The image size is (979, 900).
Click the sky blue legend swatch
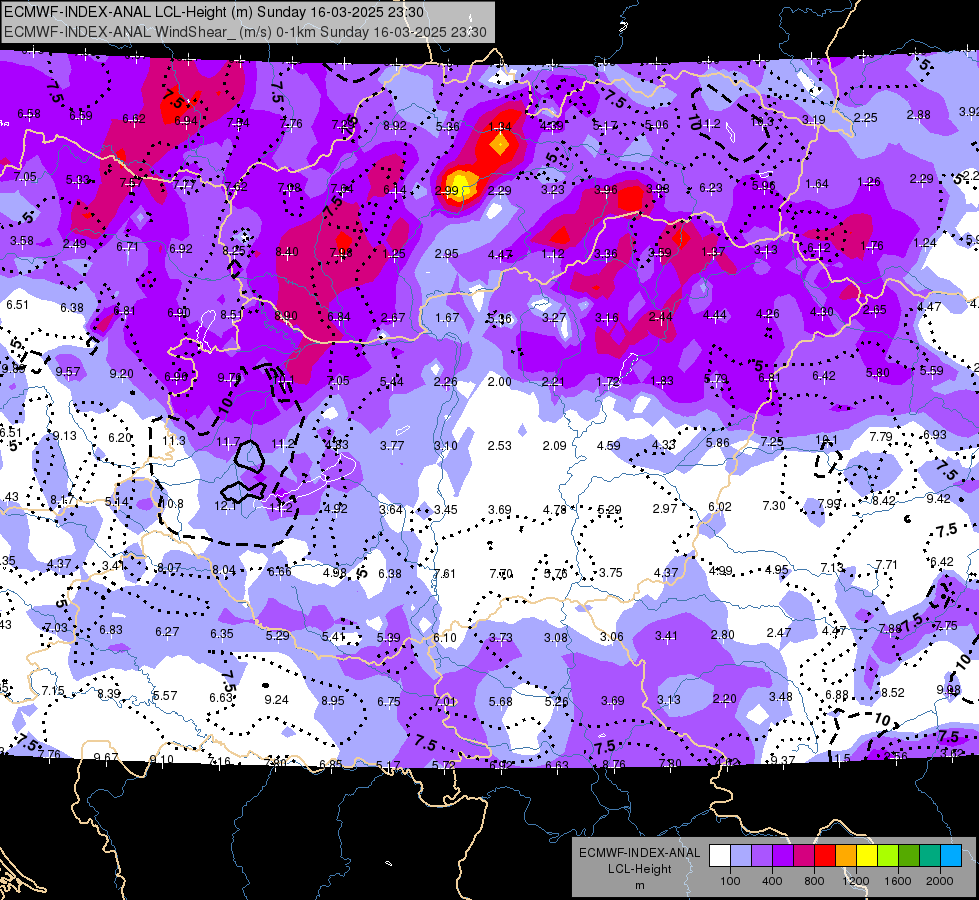[950, 856]
